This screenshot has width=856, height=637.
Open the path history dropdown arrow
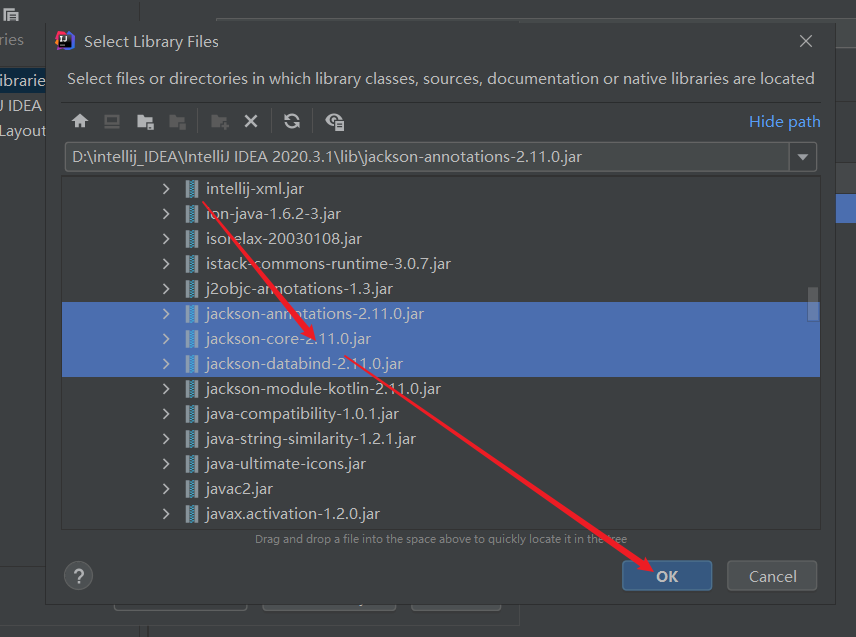click(802, 157)
